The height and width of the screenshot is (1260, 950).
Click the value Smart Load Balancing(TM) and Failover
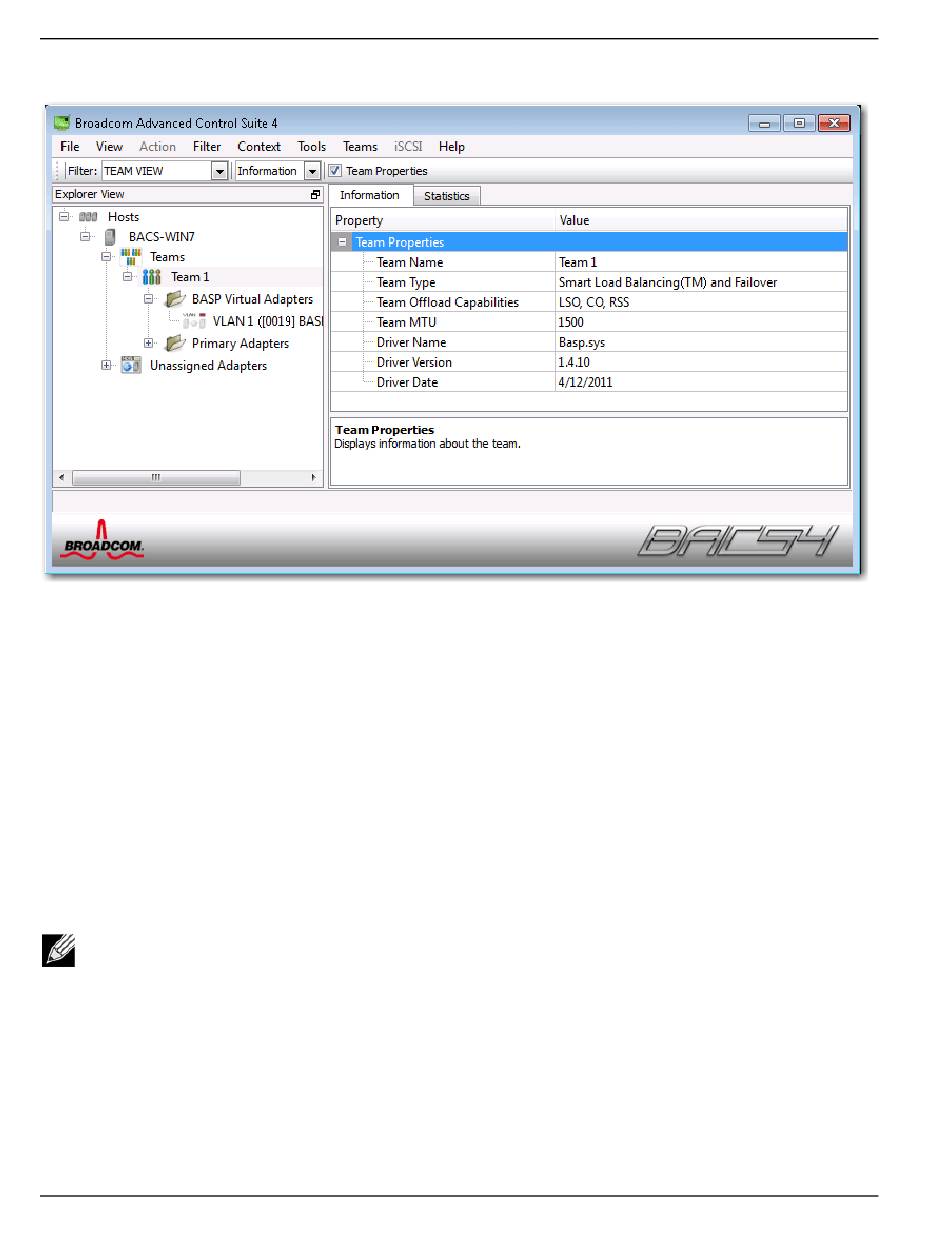pos(668,282)
